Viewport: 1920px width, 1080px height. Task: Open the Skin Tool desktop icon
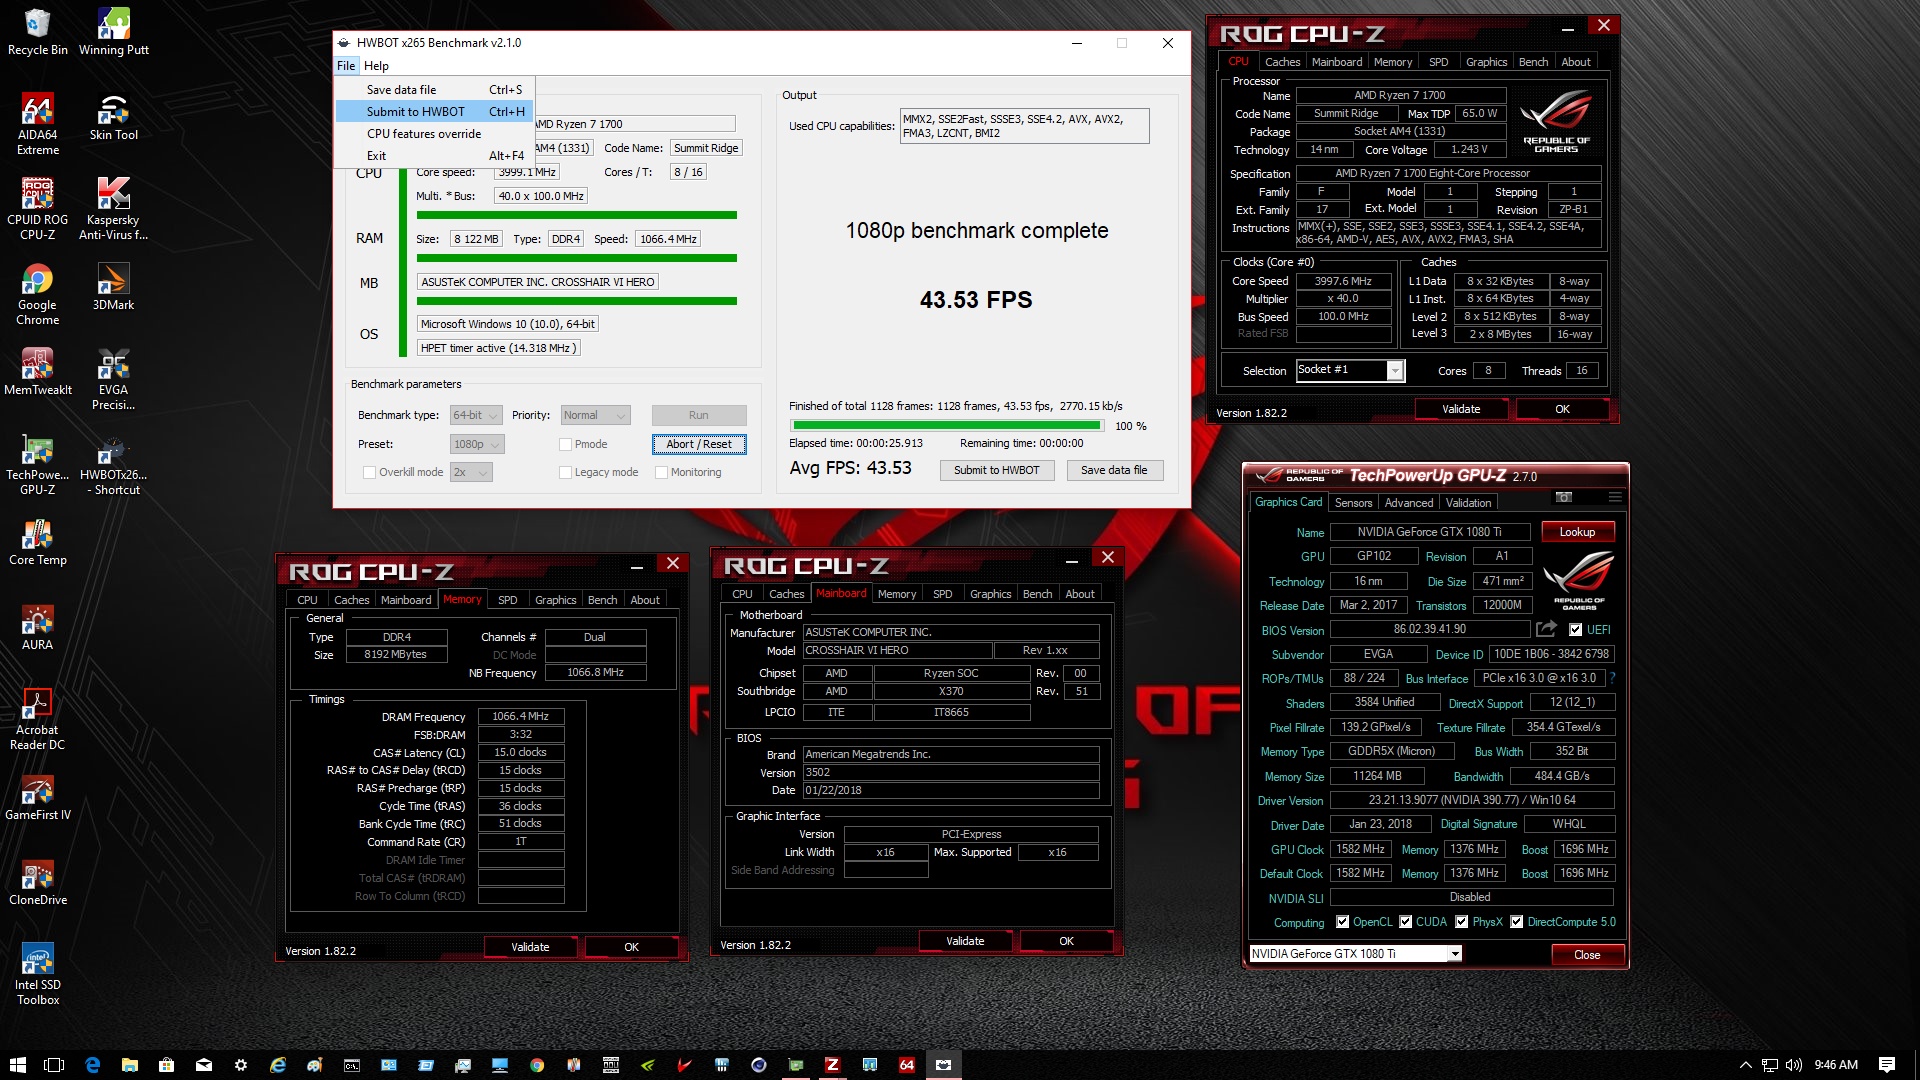click(x=113, y=117)
